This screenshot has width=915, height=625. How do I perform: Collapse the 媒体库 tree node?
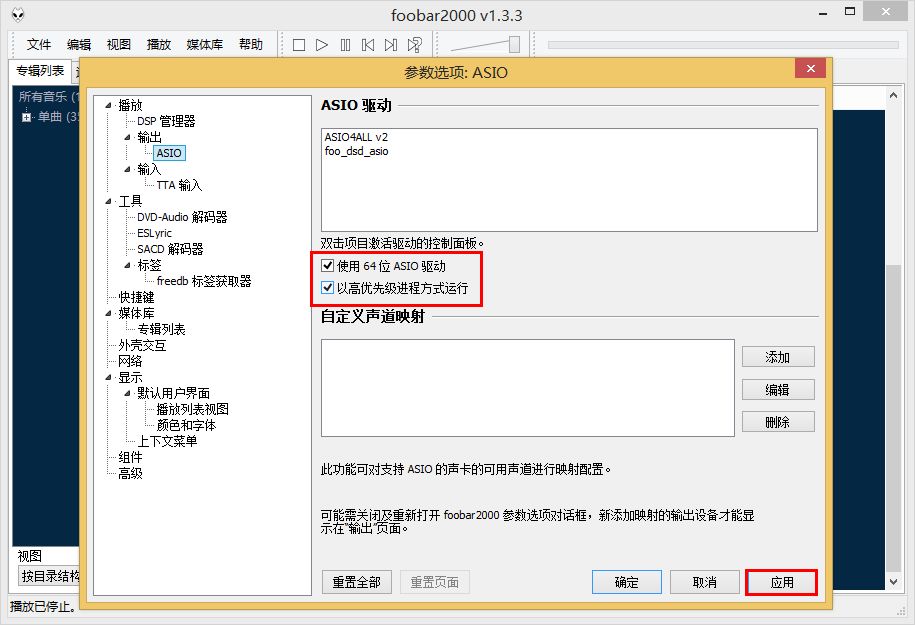coord(109,313)
